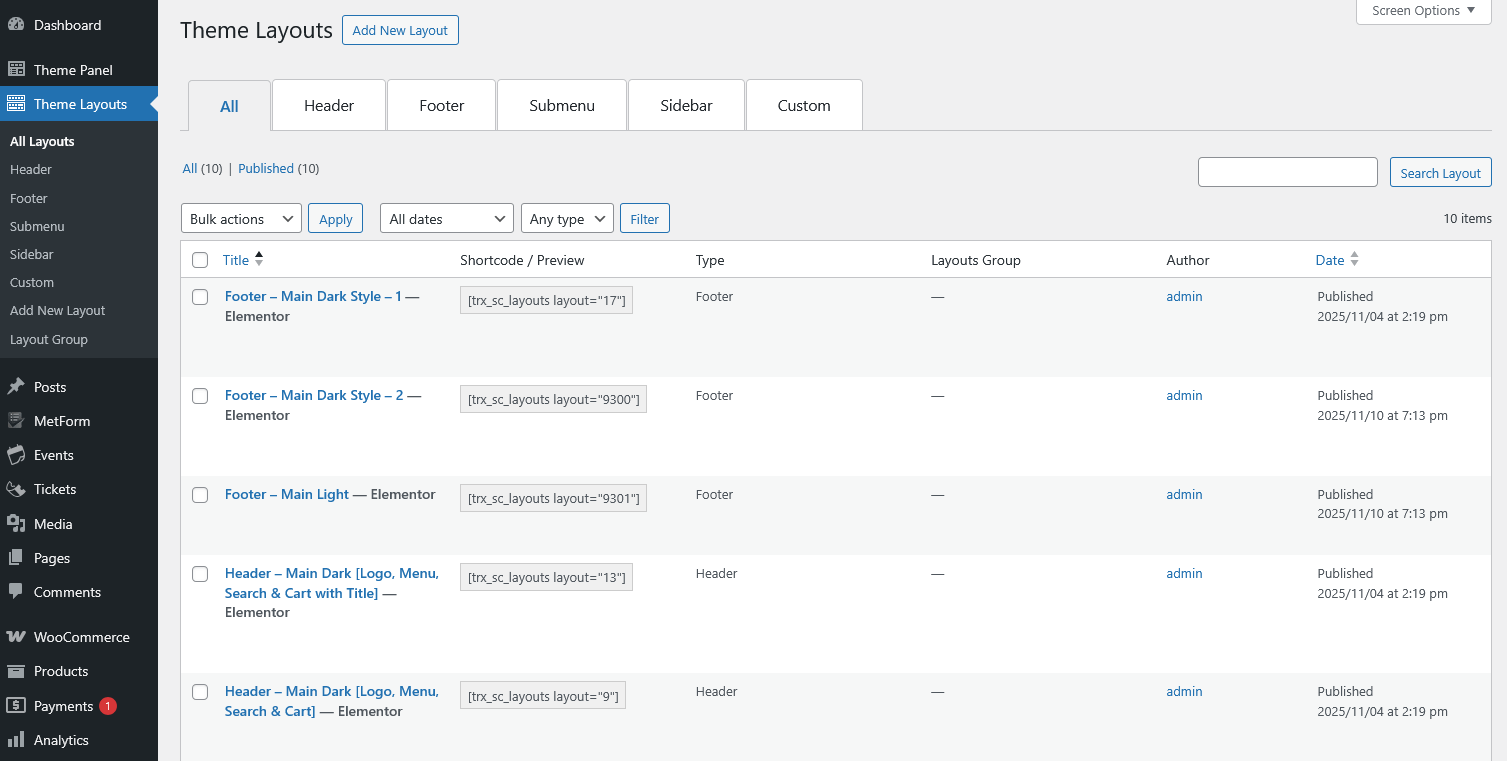Open the Footer – Main Dark Style – 2 link
Viewport: 1507px width, 761px height.
coord(314,395)
